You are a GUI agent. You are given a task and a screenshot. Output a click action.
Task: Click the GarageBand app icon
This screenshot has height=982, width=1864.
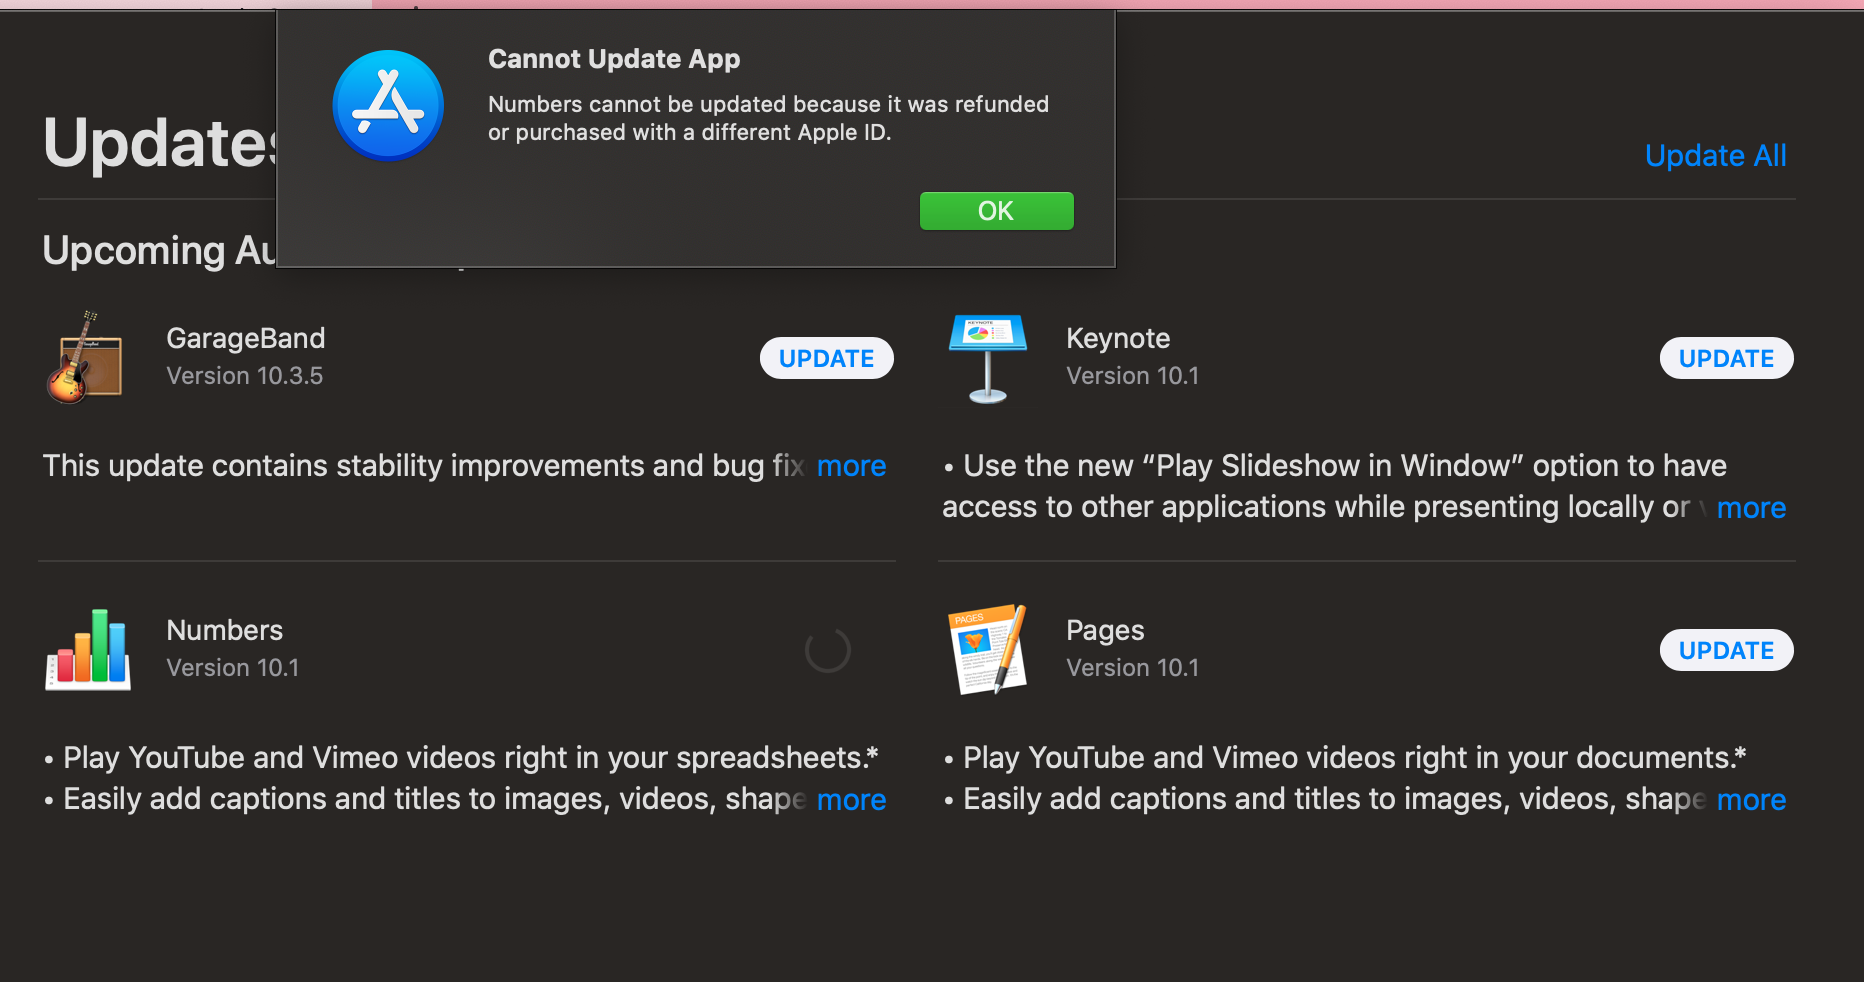pos(85,357)
